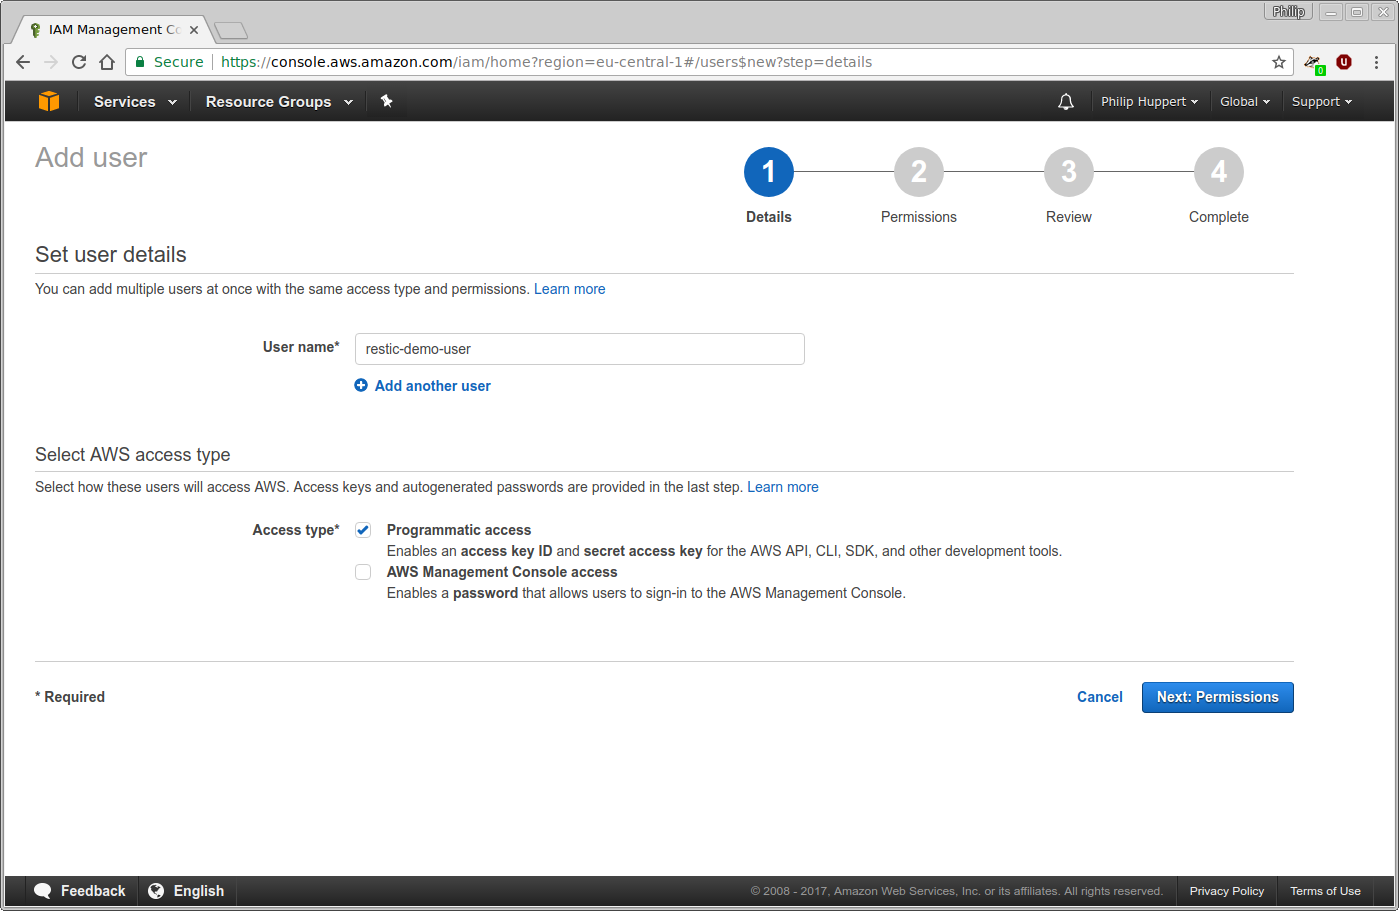The image size is (1399, 911).
Task: Click the Next: Permissions button
Action: click(x=1217, y=697)
